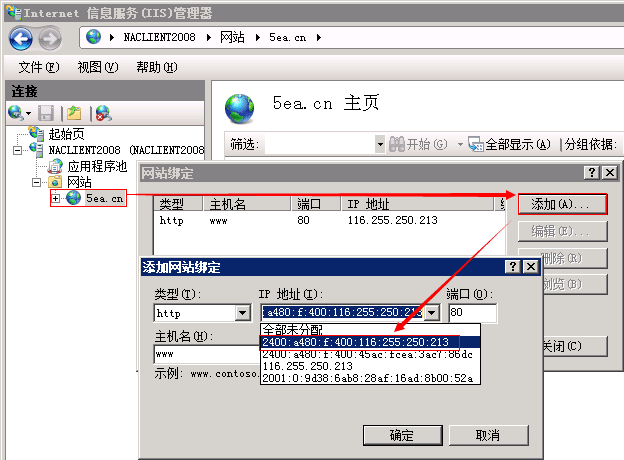Click the 端口 port input field
Viewport: 624px width, 460px height.
pos(471,313)
